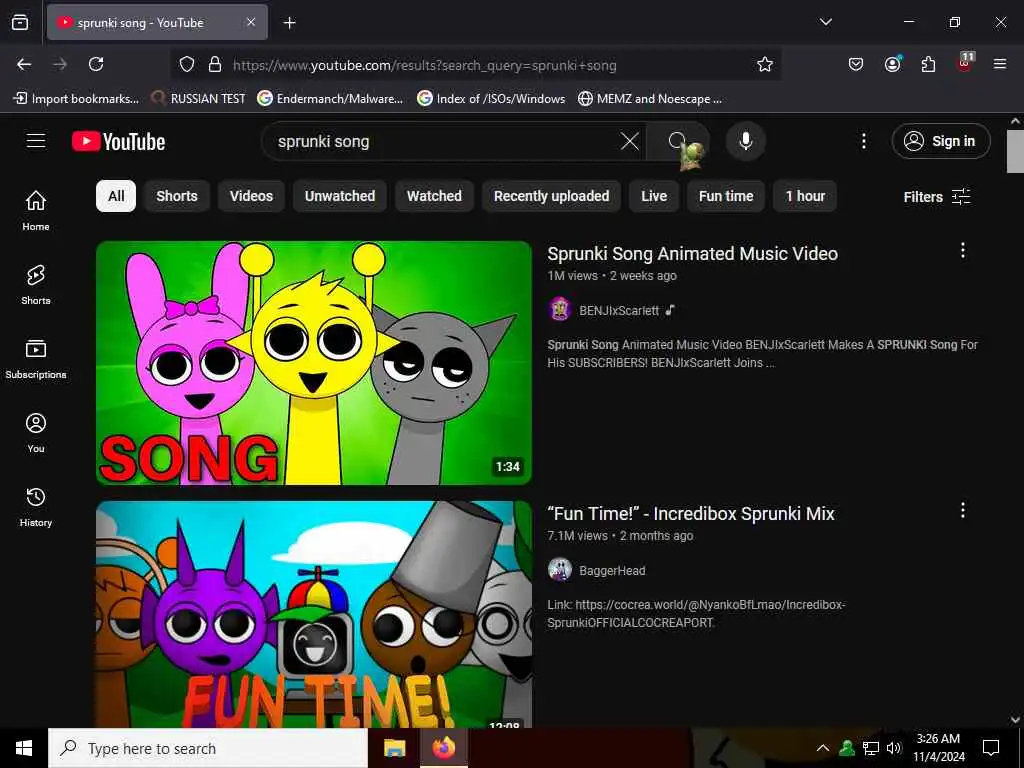Image resolution: width=1024 pixels, height=768 pixels.
Task: Click the BENJIxScarlett channel avatar
Action: [560, 310]
